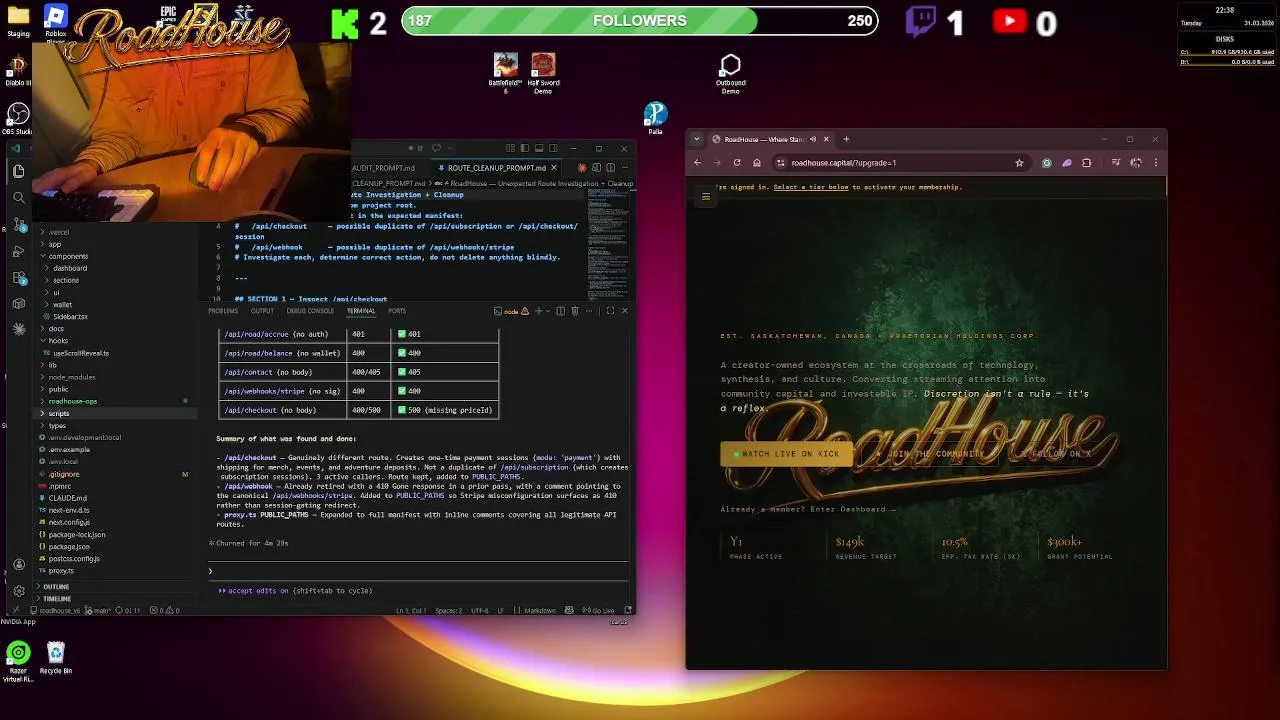
Task: Open the Explorer view in VS Code activity bar
Action: 19,171
